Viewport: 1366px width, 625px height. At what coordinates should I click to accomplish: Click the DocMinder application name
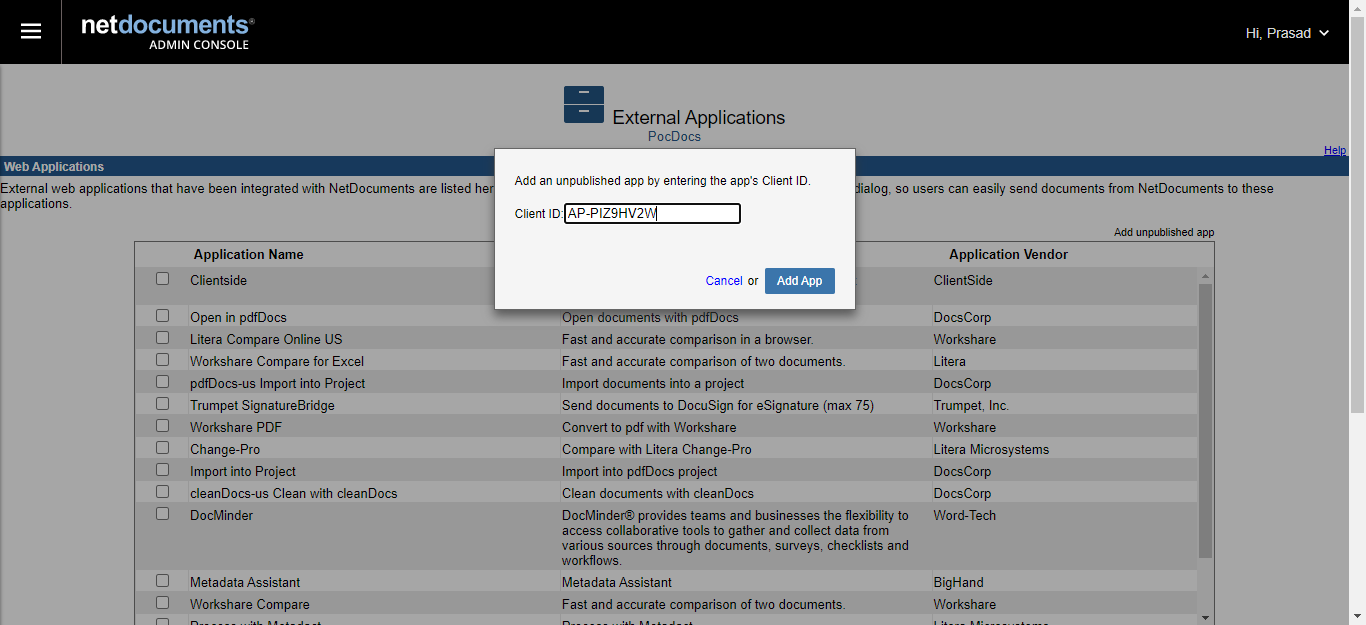click(x=221, y=515)
